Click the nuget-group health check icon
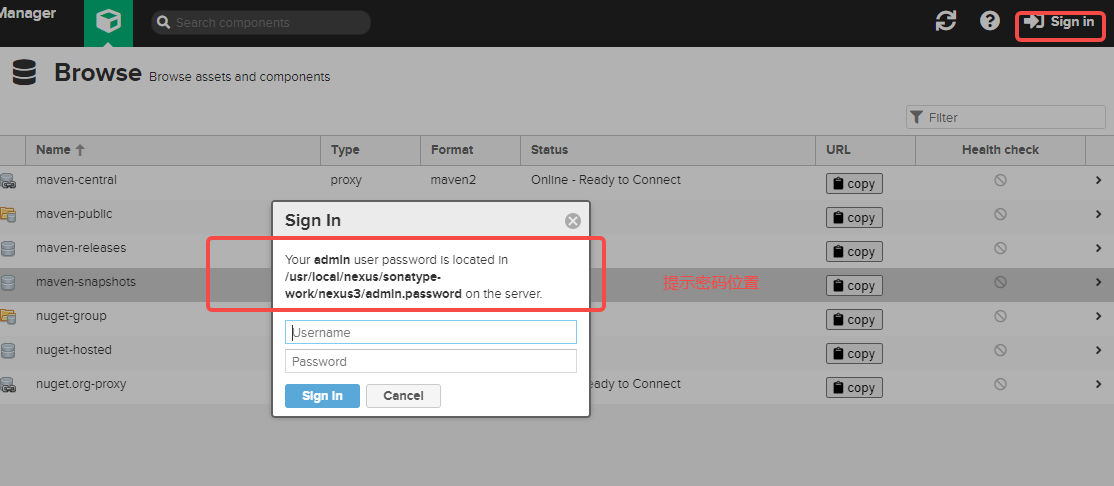The height and width of the screenshot is (486, 1114). tap(1000, 316)
